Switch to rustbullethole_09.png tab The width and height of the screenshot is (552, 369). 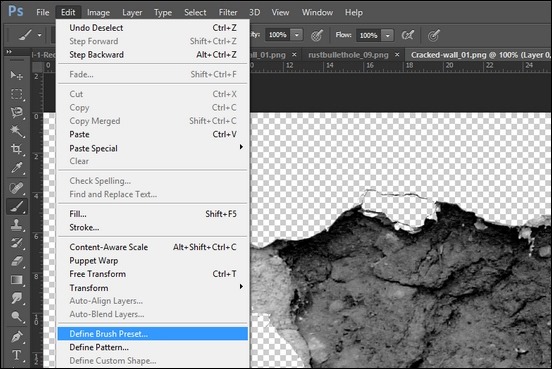coord(348,55)
